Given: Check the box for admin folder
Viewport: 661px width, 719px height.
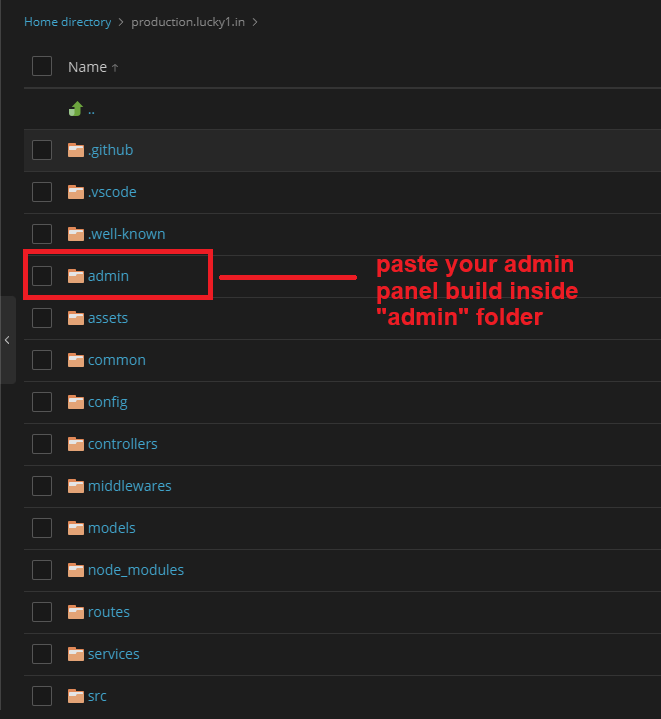Looking at the screenshot, I should tap(42, 276).
